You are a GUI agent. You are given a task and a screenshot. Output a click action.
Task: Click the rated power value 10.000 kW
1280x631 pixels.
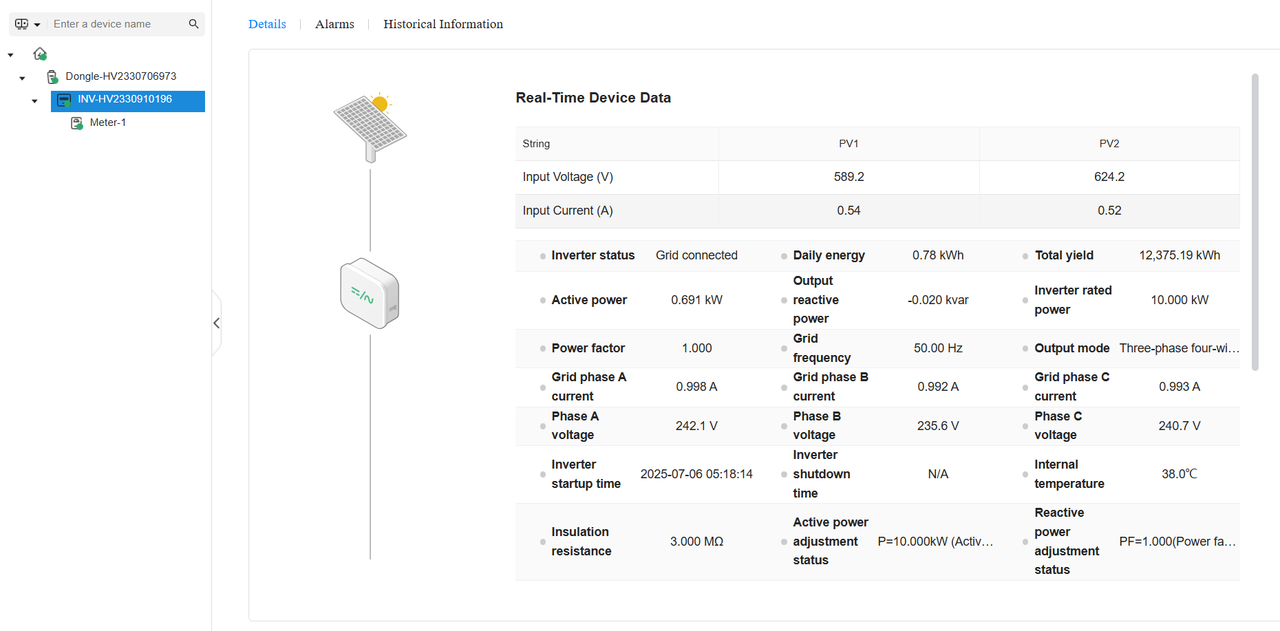tap(1180, 300)
